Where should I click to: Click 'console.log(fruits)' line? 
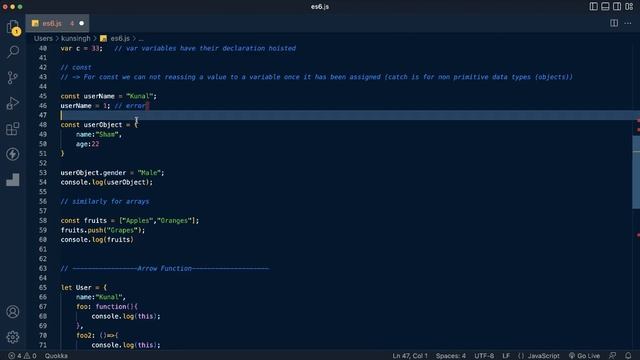pos(97,240)
